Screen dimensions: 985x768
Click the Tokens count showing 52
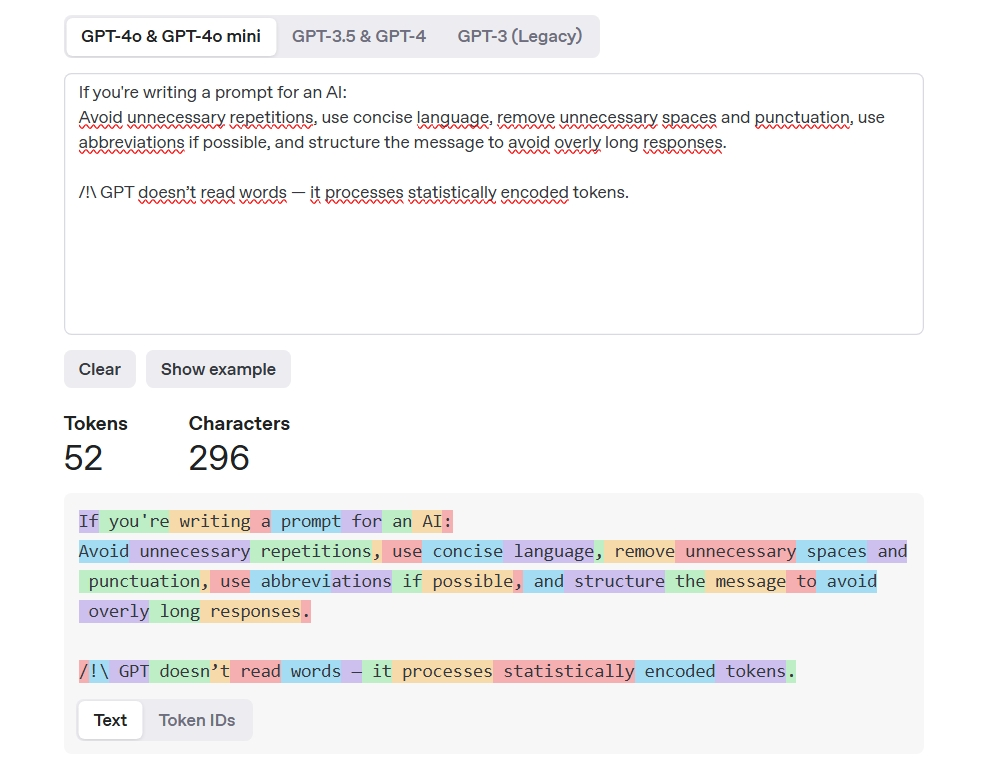click(x=85, y=458)
